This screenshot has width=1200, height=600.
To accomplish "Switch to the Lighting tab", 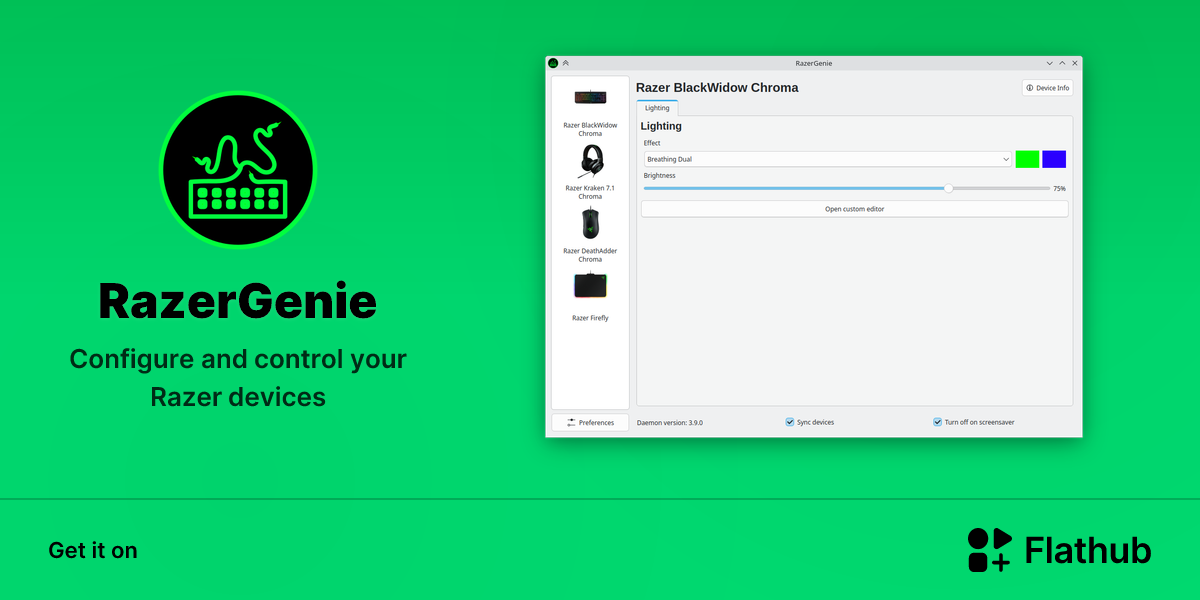I will coord(657,108).
